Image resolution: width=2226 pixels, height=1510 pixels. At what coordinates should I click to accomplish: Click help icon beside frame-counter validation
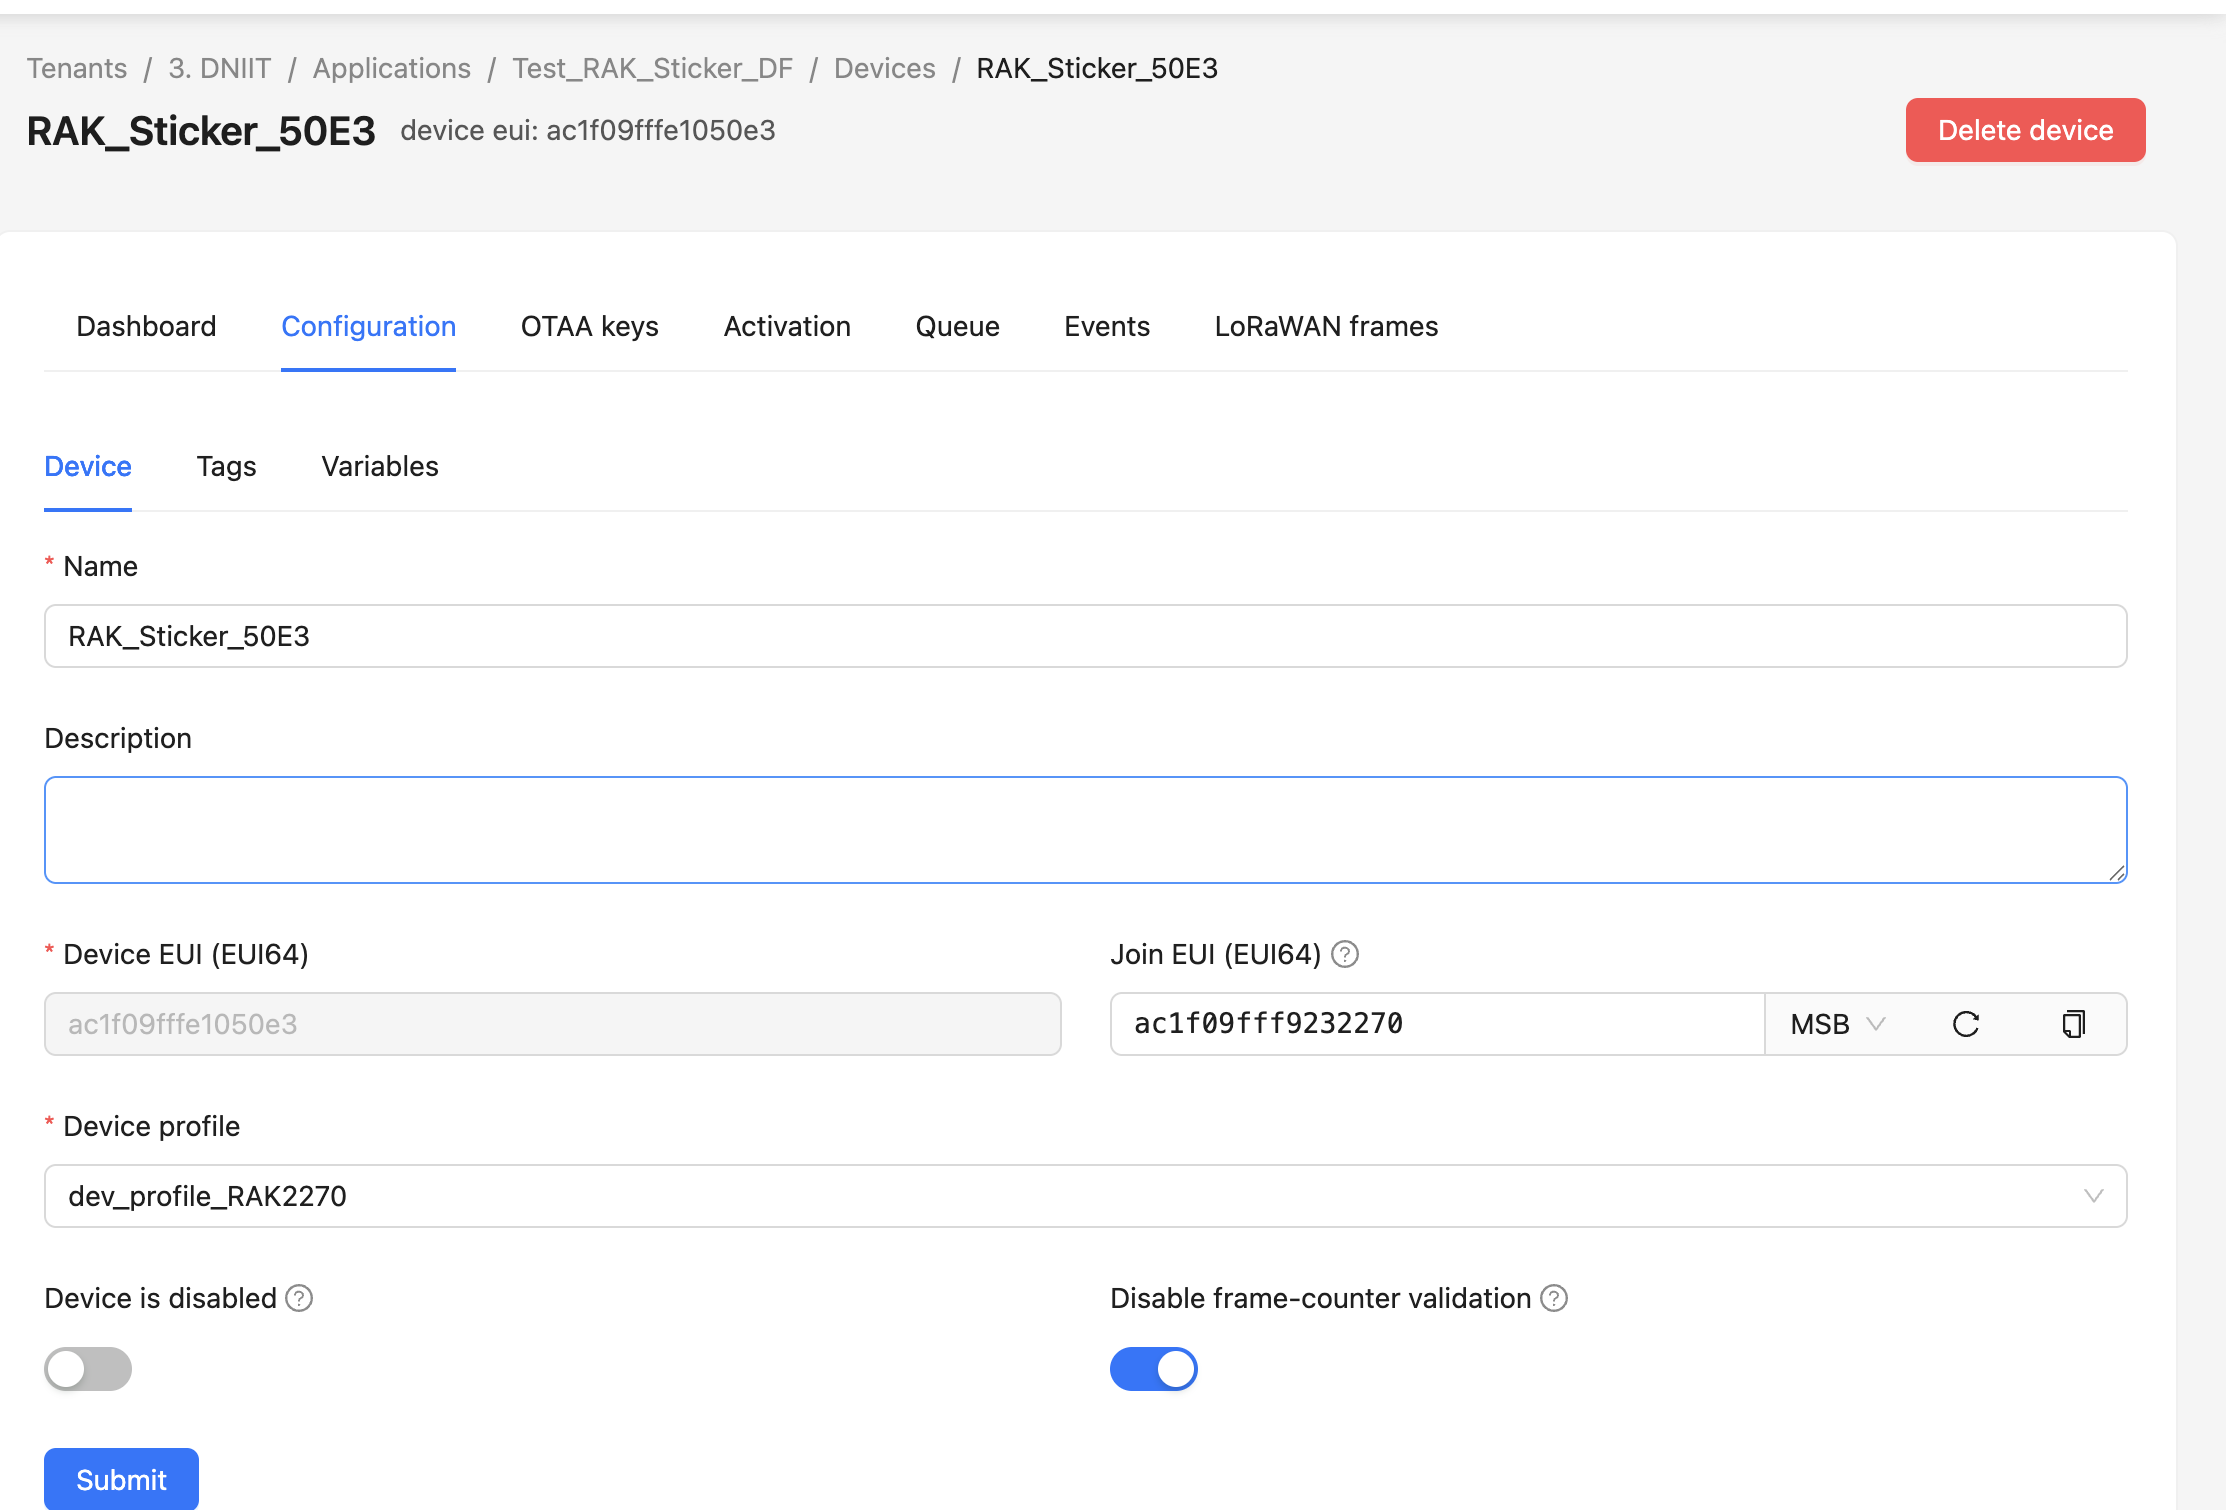pyautogui.click(x=1553, y=1298)
